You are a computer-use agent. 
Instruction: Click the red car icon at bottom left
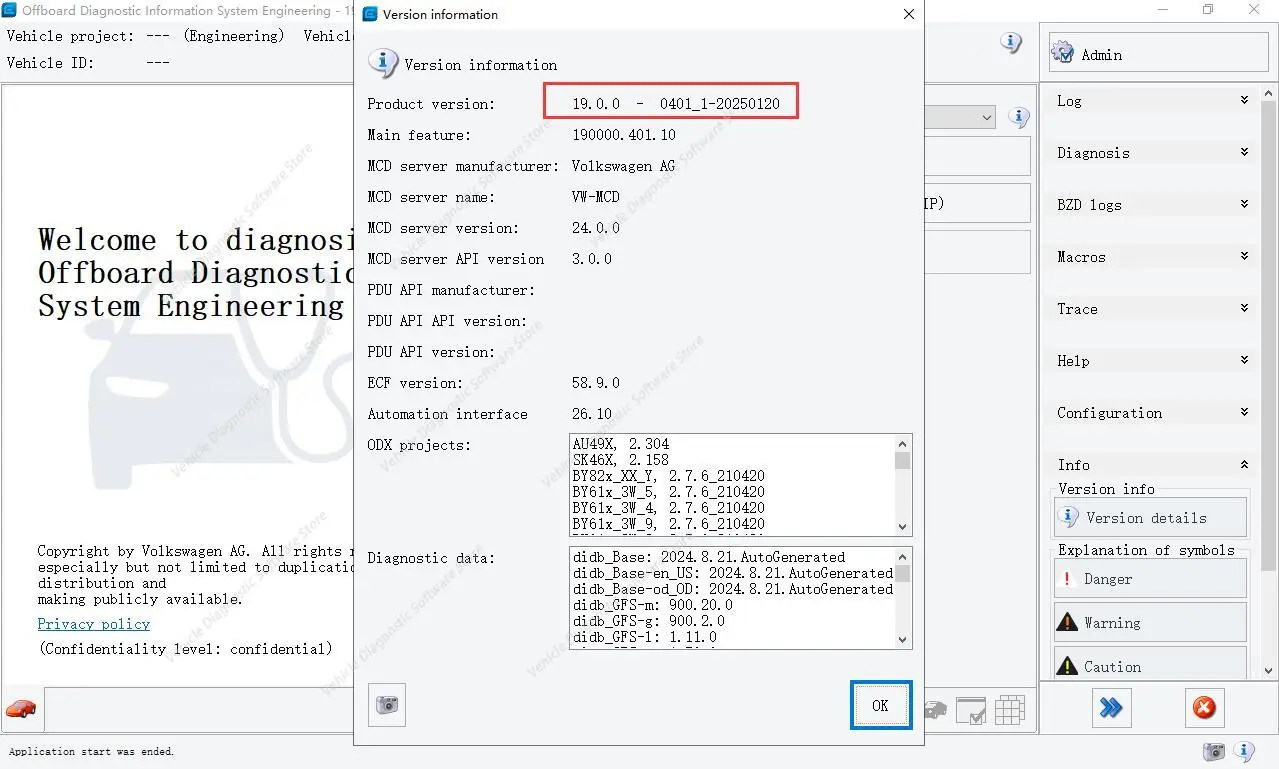pyautogui.click(x=21, y=709)
